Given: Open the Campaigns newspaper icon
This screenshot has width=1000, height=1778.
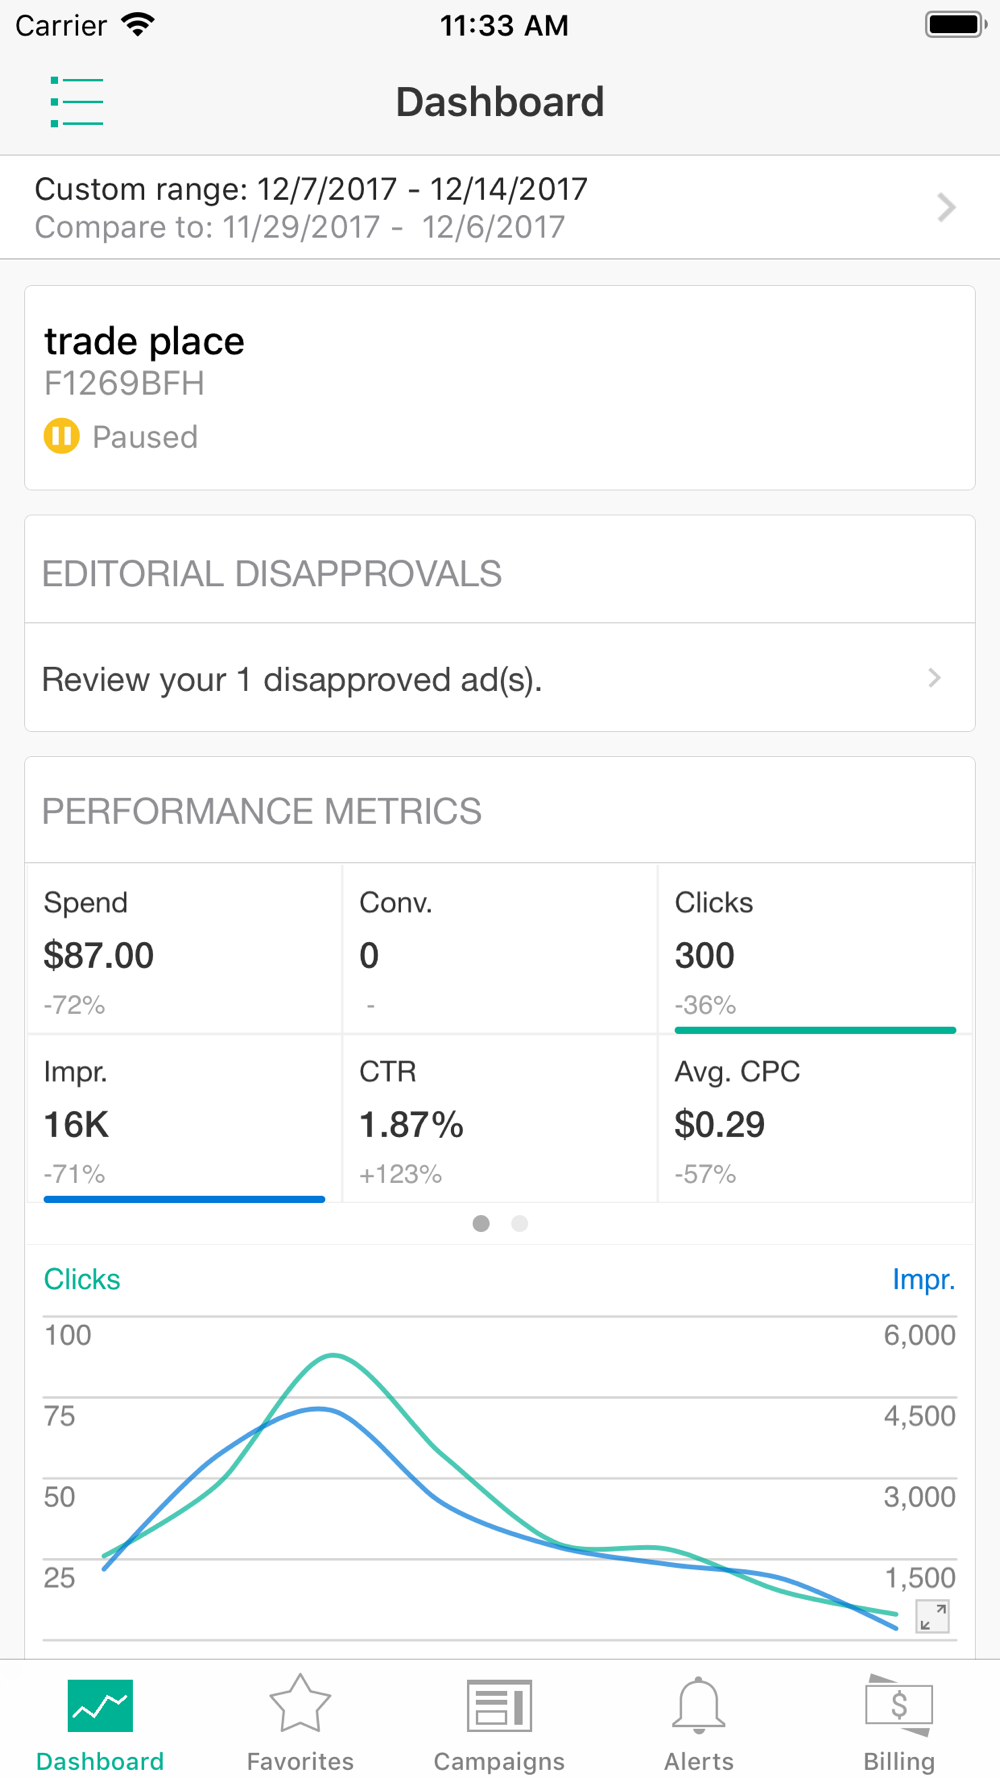Looking at the screenshot, I should [499, 1705].
